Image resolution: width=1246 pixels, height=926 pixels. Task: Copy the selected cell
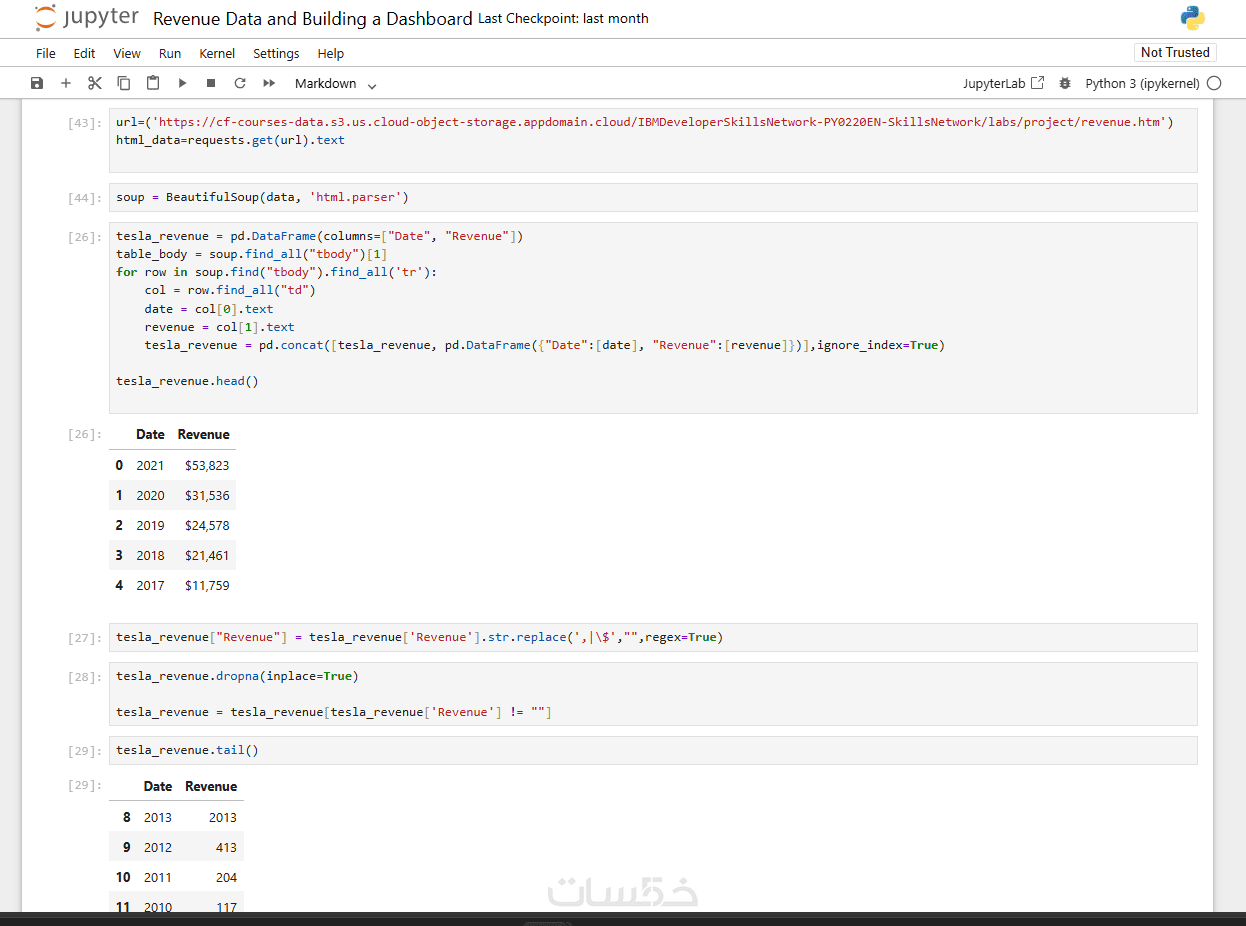coord(124,84)
